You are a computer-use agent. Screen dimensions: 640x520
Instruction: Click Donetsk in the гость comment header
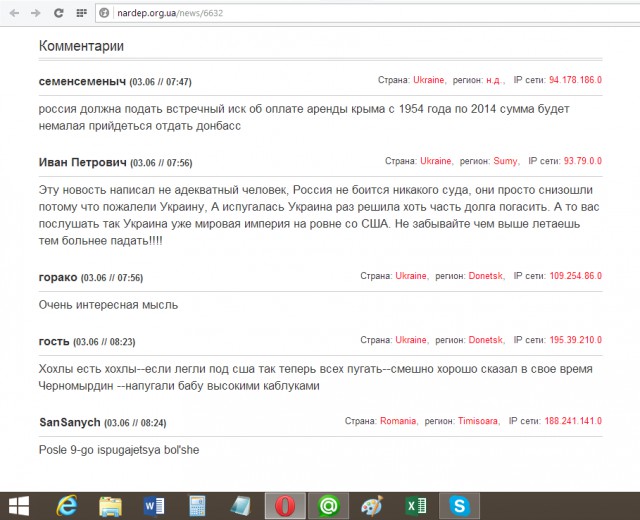[485, 340]
